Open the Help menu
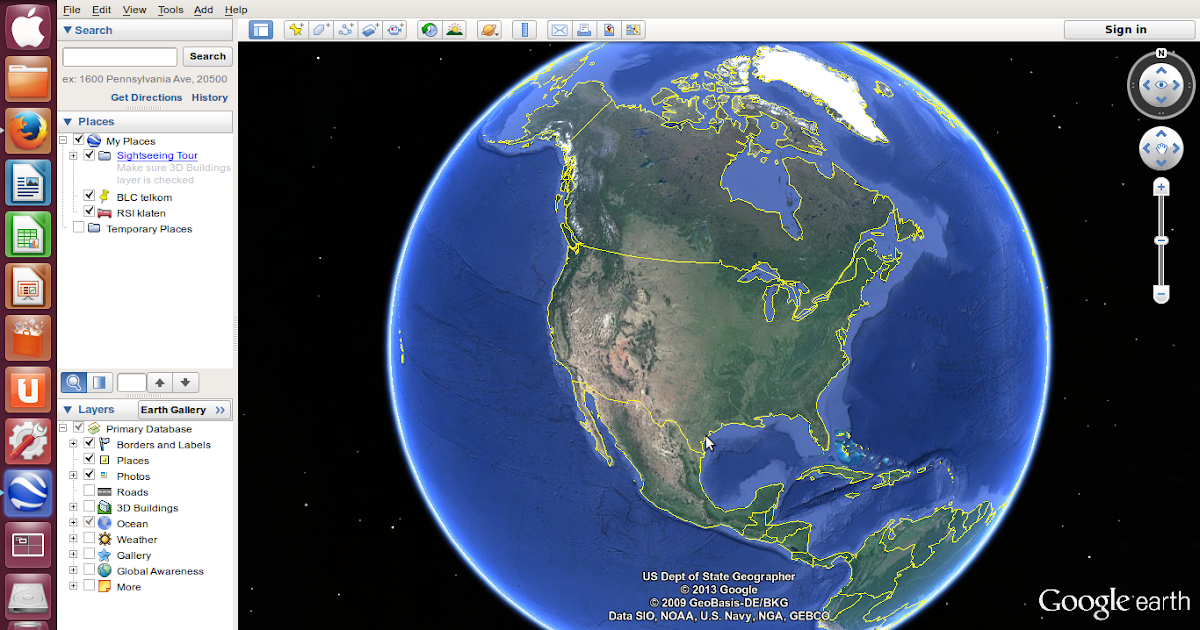 click(x=236, y=9)
